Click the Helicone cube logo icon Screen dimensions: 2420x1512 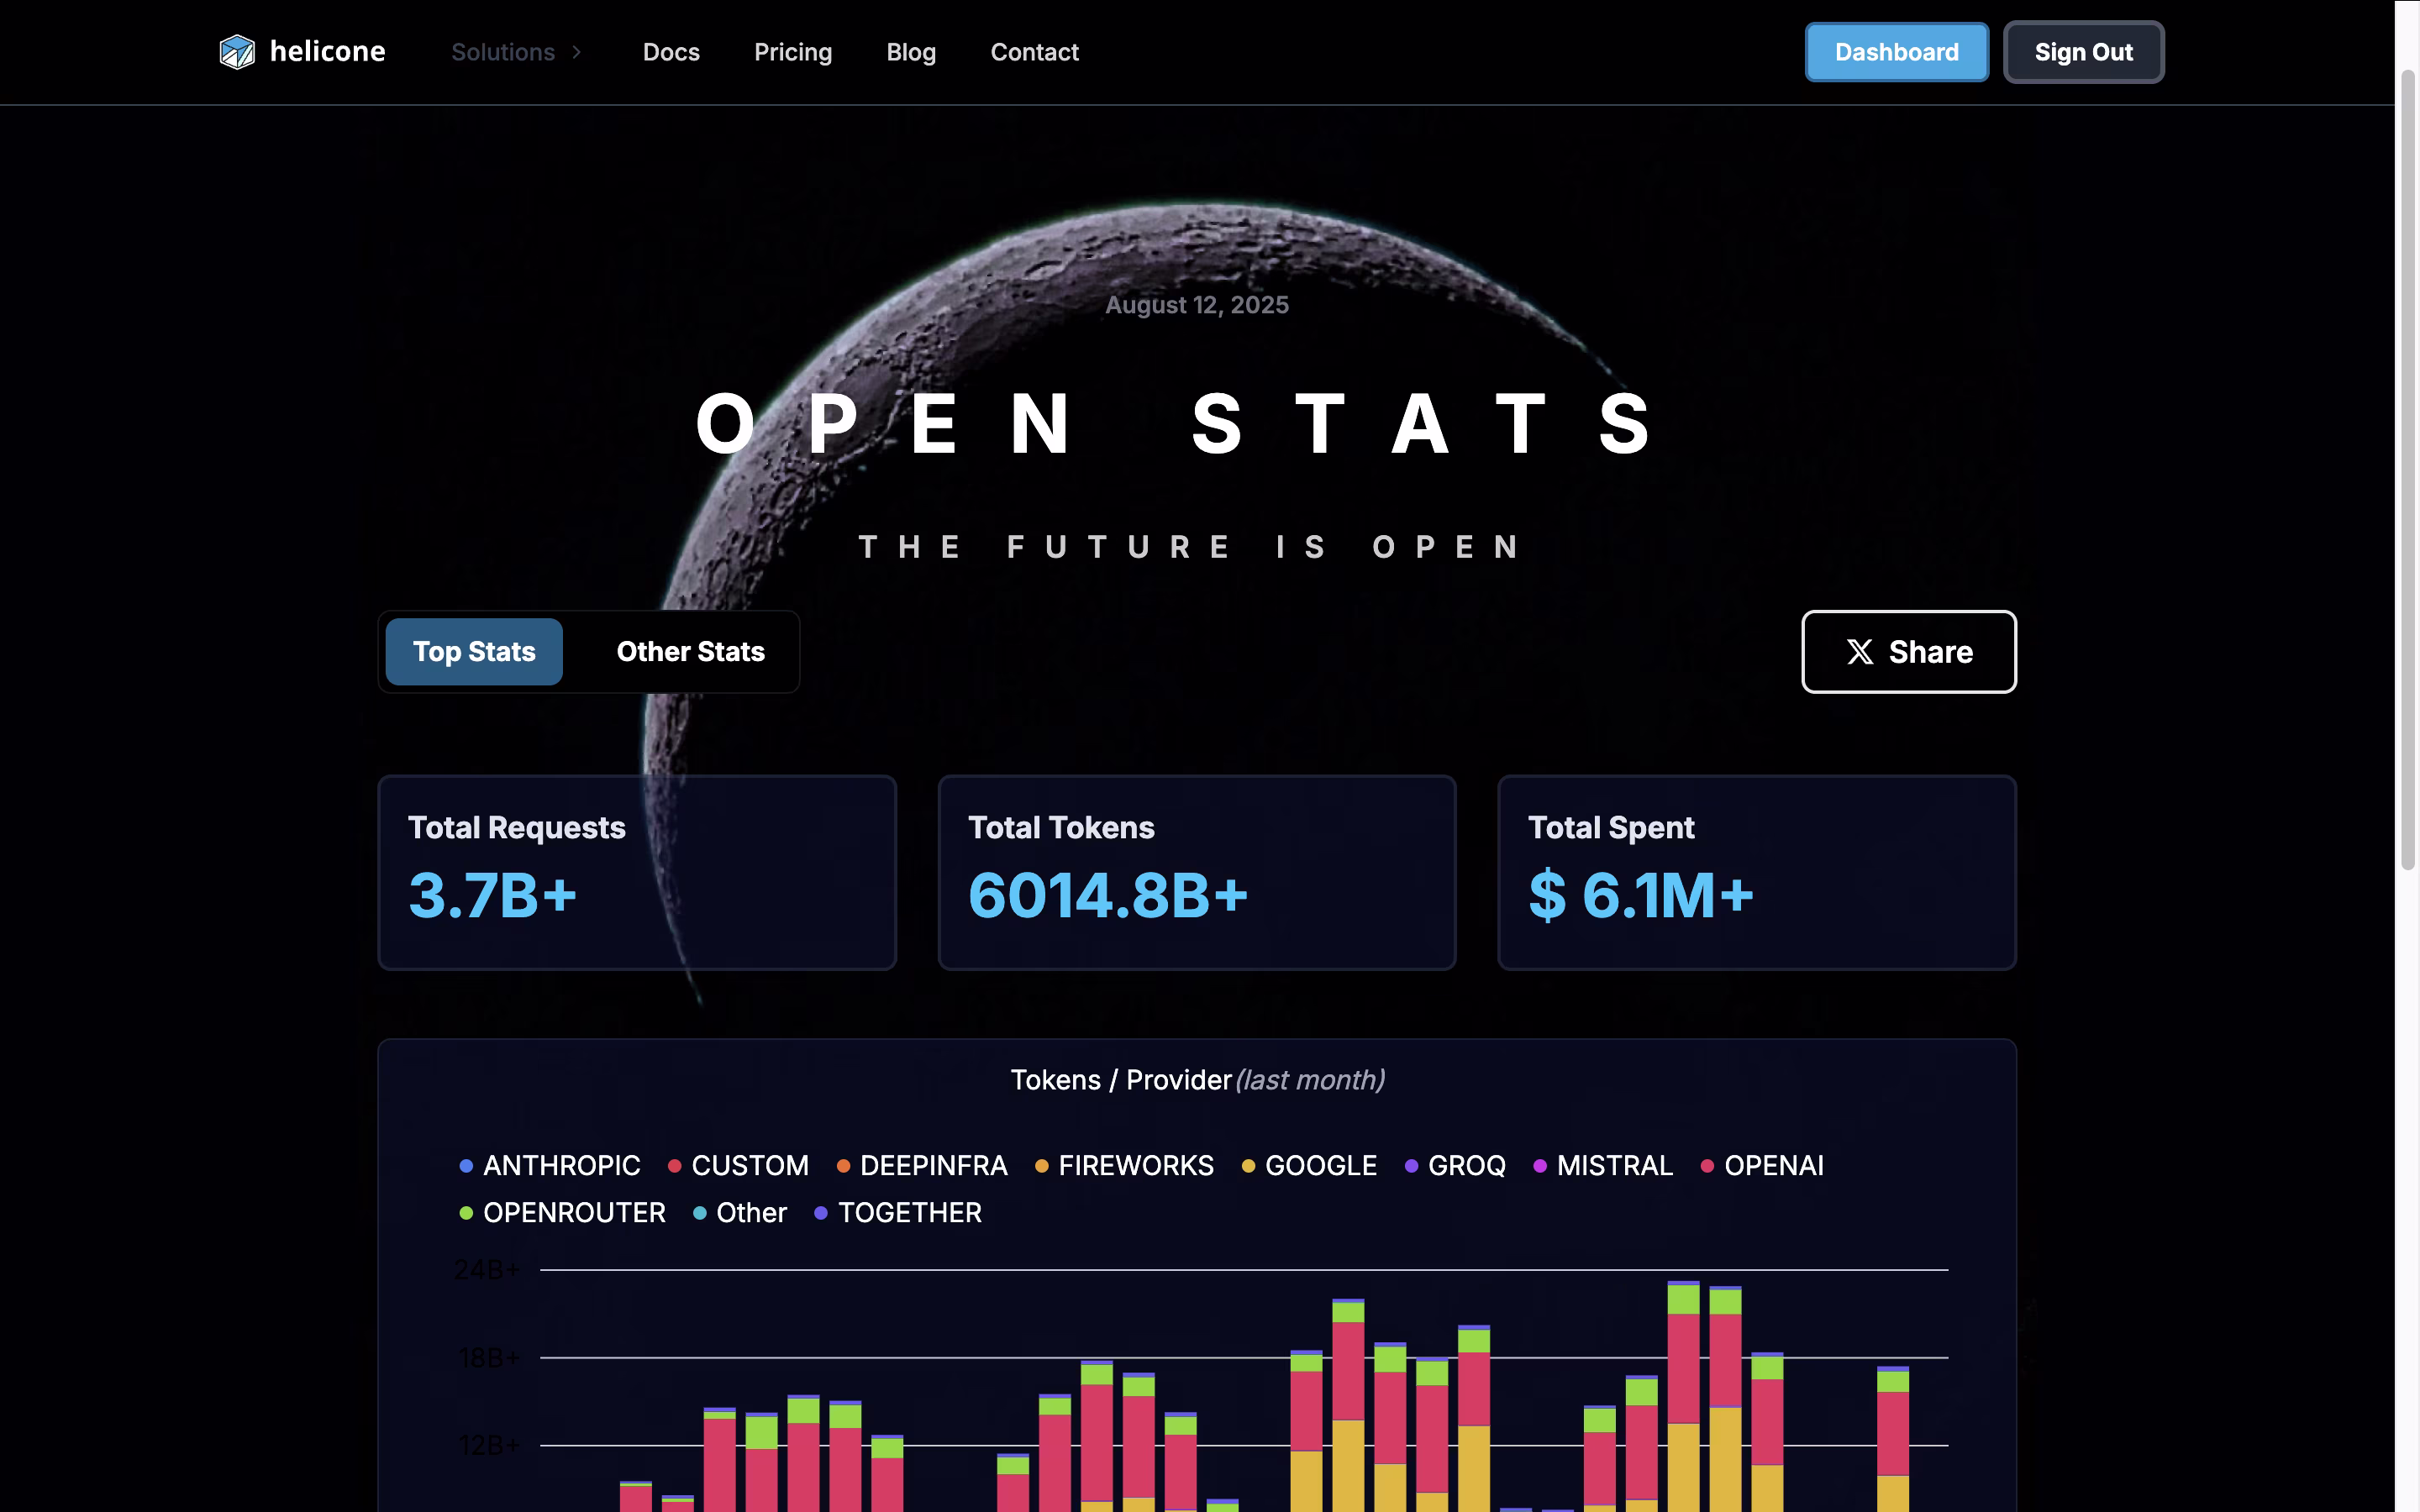click(237, 52)
